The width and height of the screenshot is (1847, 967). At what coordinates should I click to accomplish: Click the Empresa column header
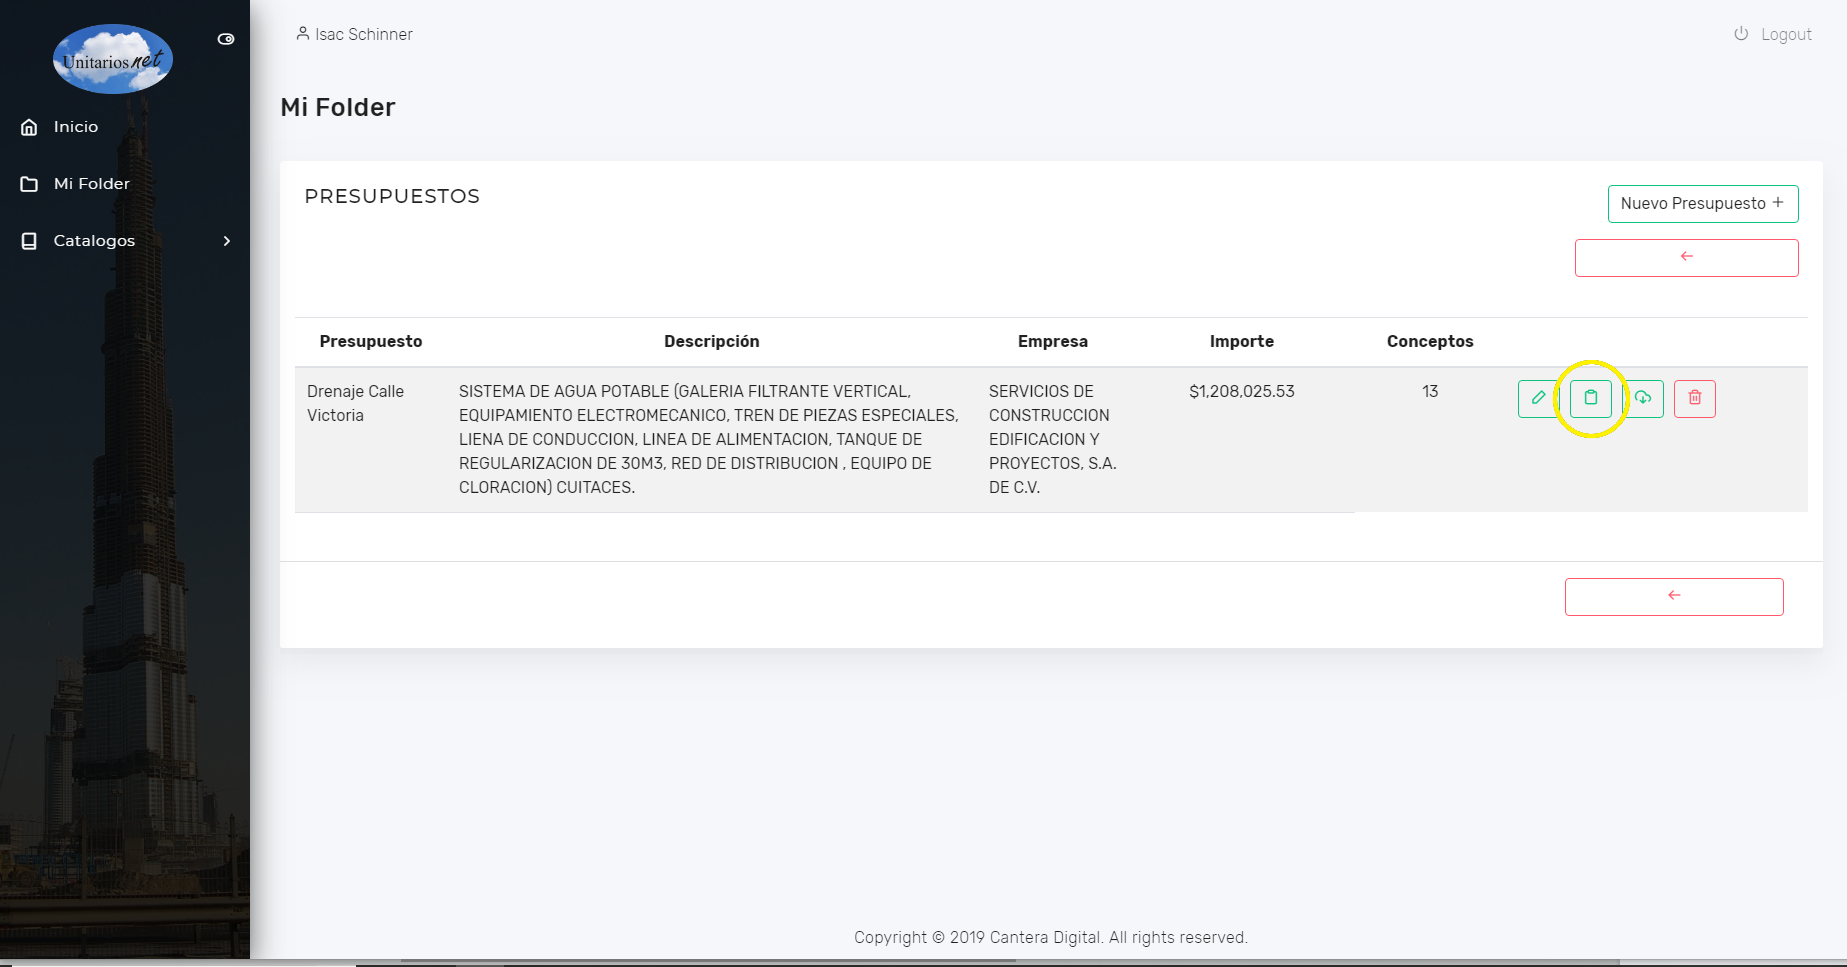pyautogui.click(x=1053, y=342)
